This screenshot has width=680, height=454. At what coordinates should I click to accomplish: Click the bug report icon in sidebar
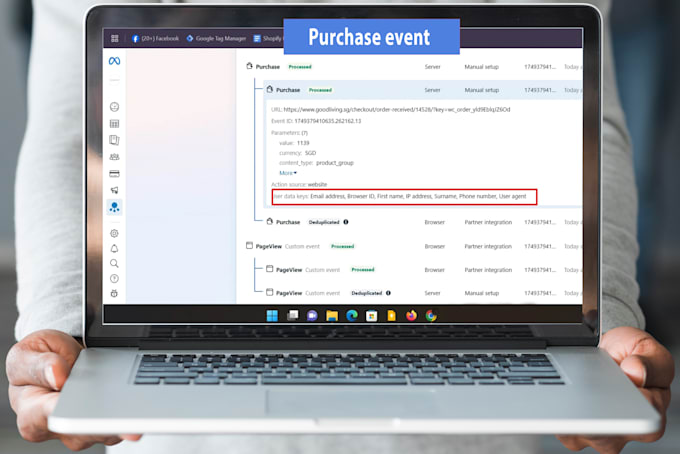[114, 294]
